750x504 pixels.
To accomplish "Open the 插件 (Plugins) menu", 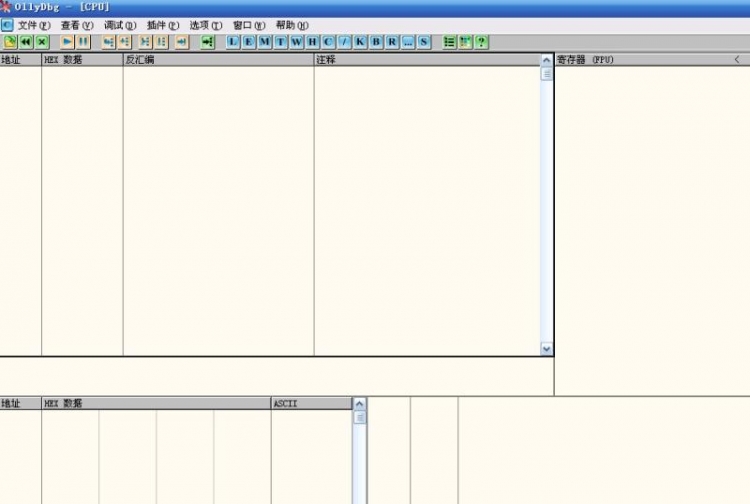I will 163,25.
